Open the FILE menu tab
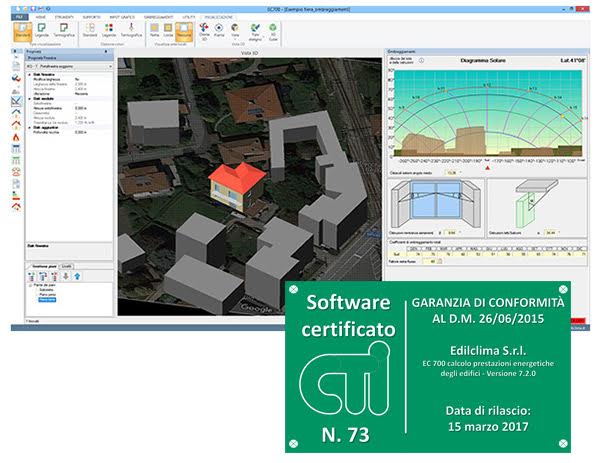600x463 pixels. (19, 17)
